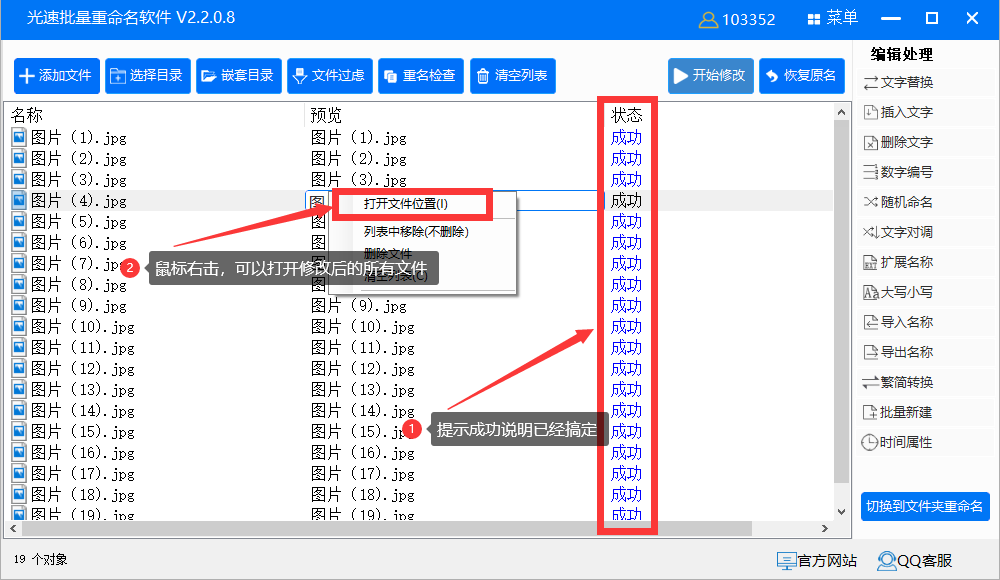
Task: Choose the 随机命名 random naming tool
Action: [898, 202]
